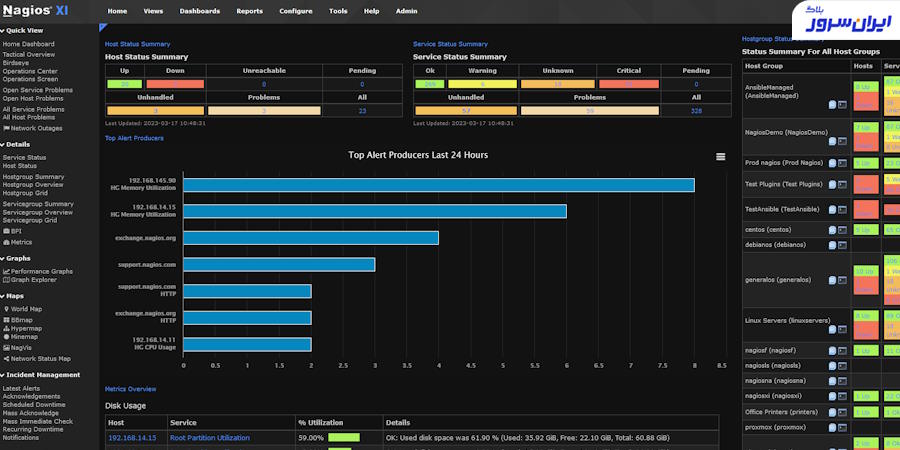Click the Network Status Map share icon
Viewport: 900px width, 450px height.
point(6,359)
